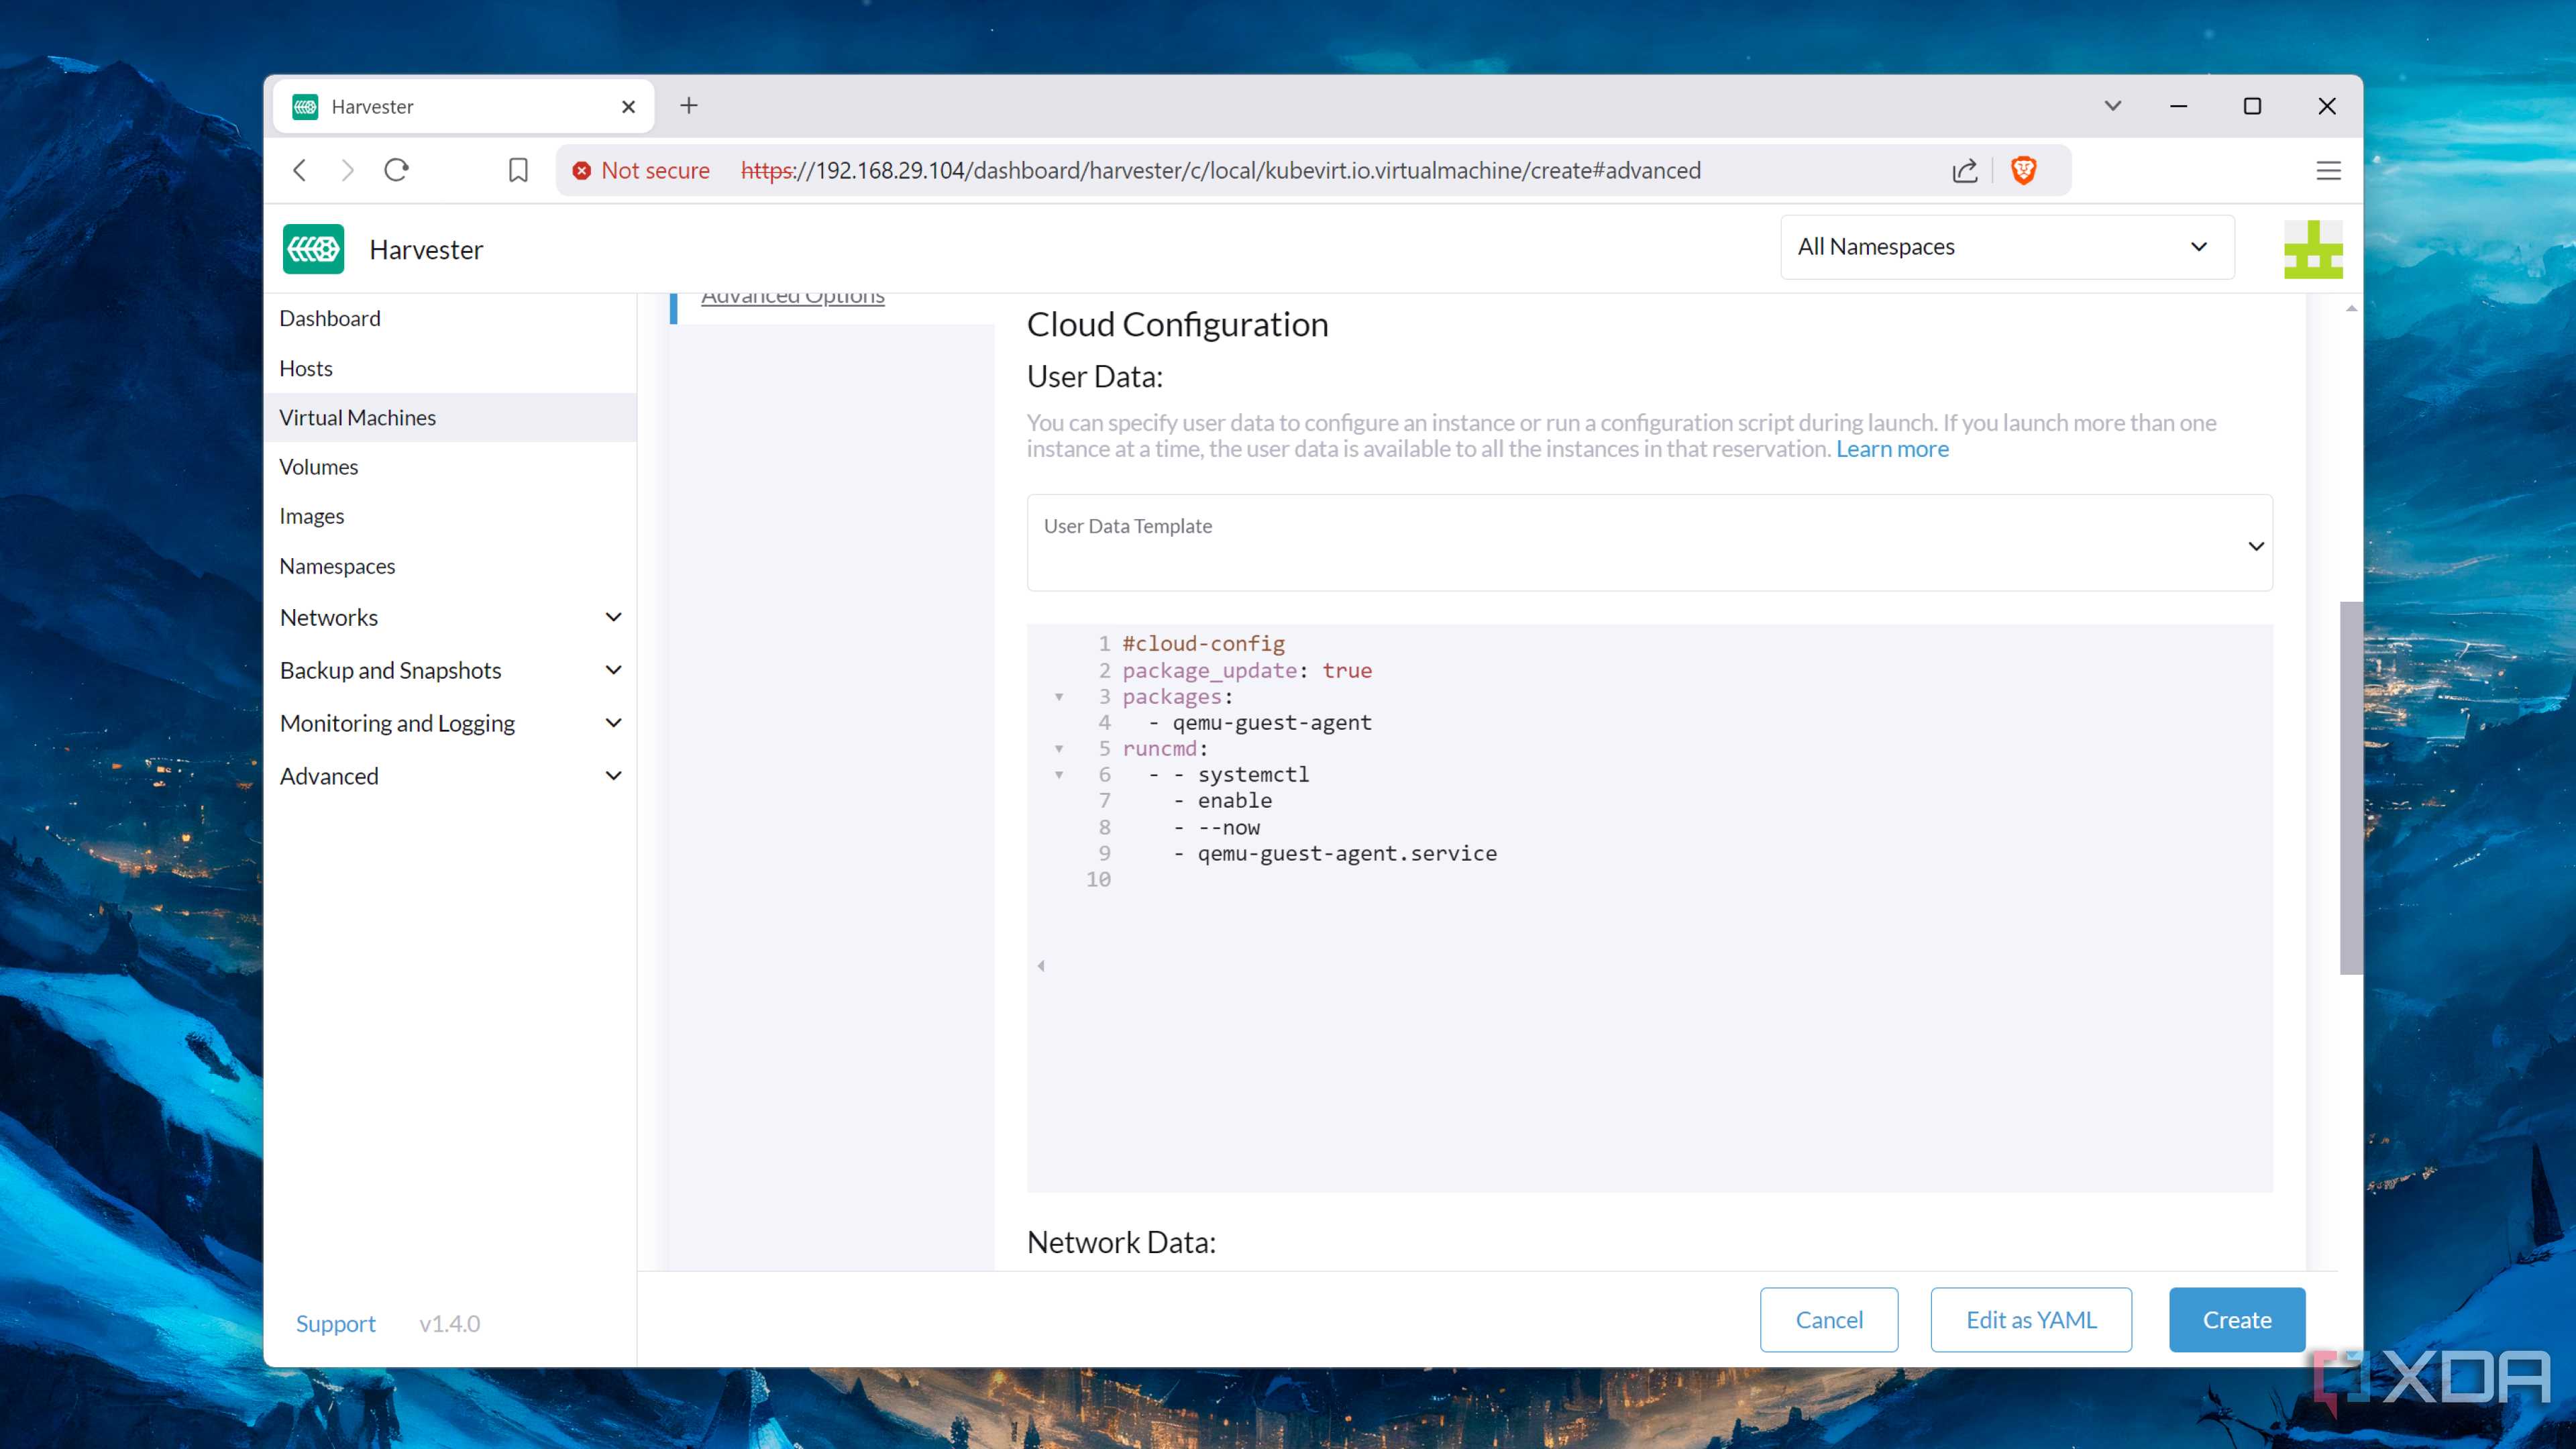Click the package_update: true line
The image size is (2576, 1449).
click(x=1247, y=671)
